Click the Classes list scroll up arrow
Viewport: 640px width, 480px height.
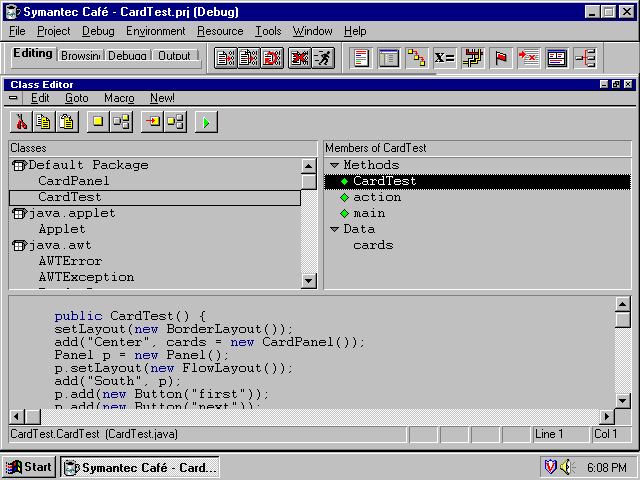point(309,166)
